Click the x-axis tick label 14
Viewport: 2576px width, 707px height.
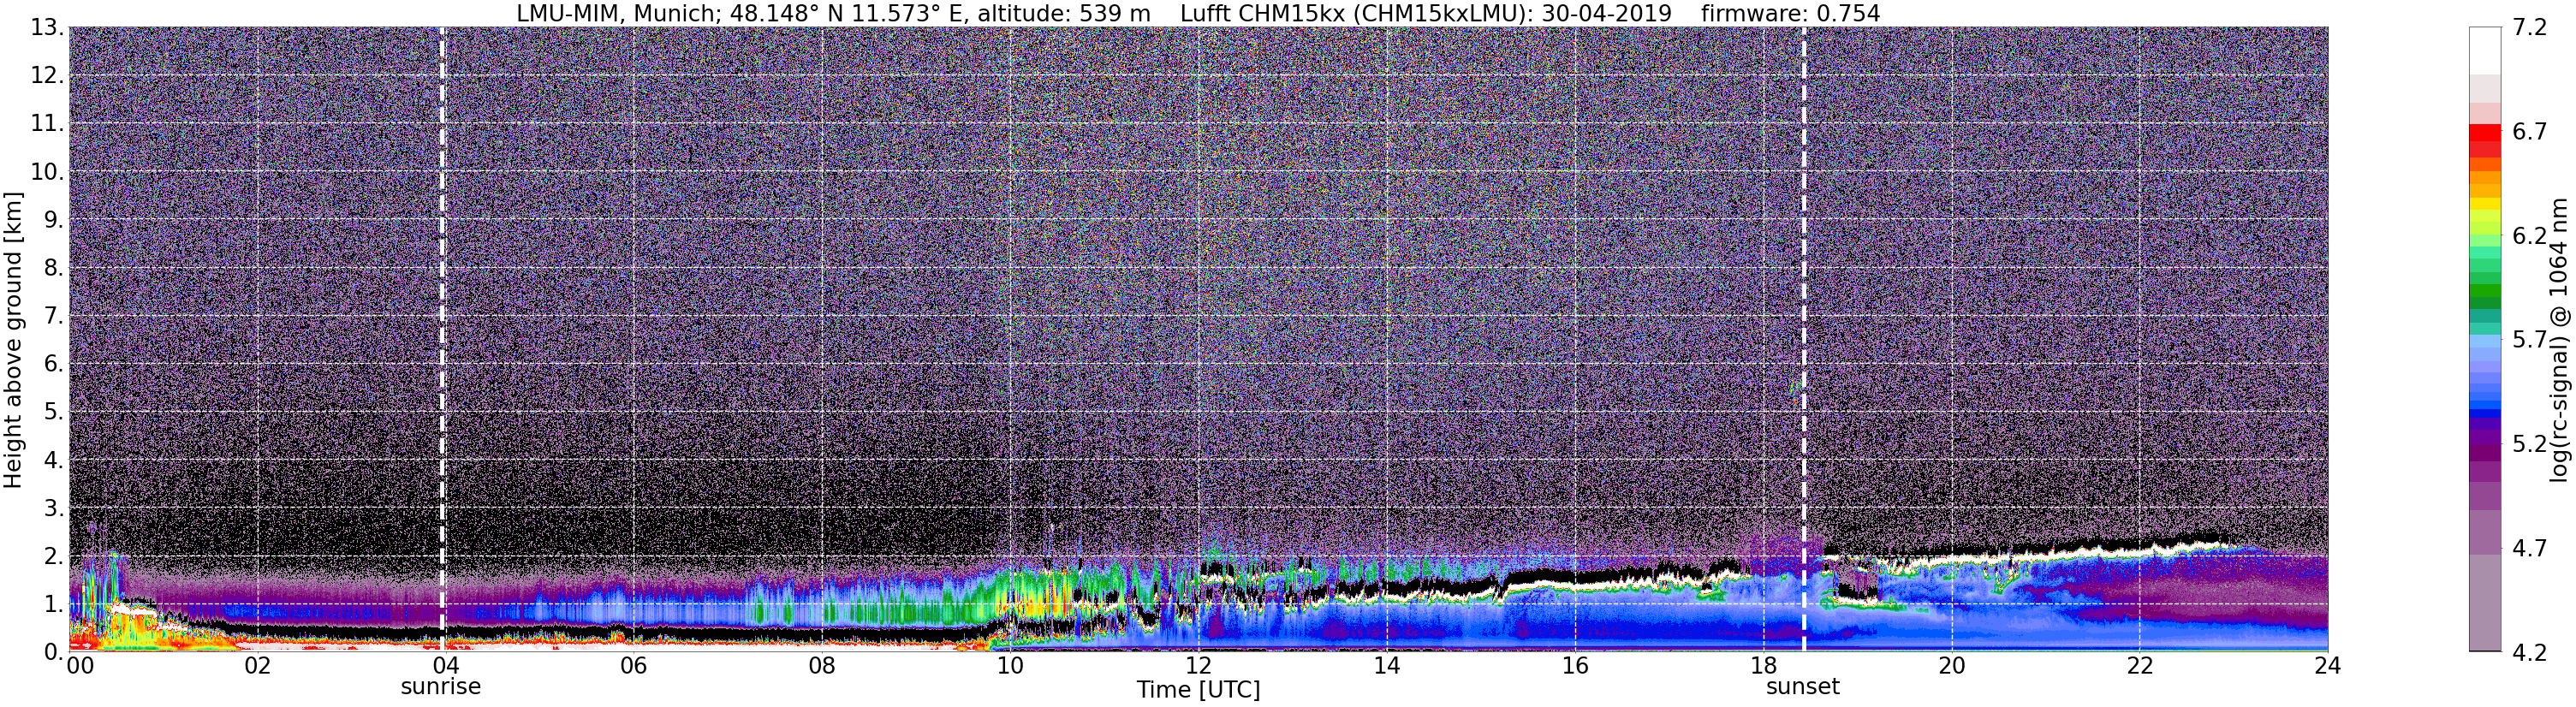pyautogui.click(x=1386, y=667)
